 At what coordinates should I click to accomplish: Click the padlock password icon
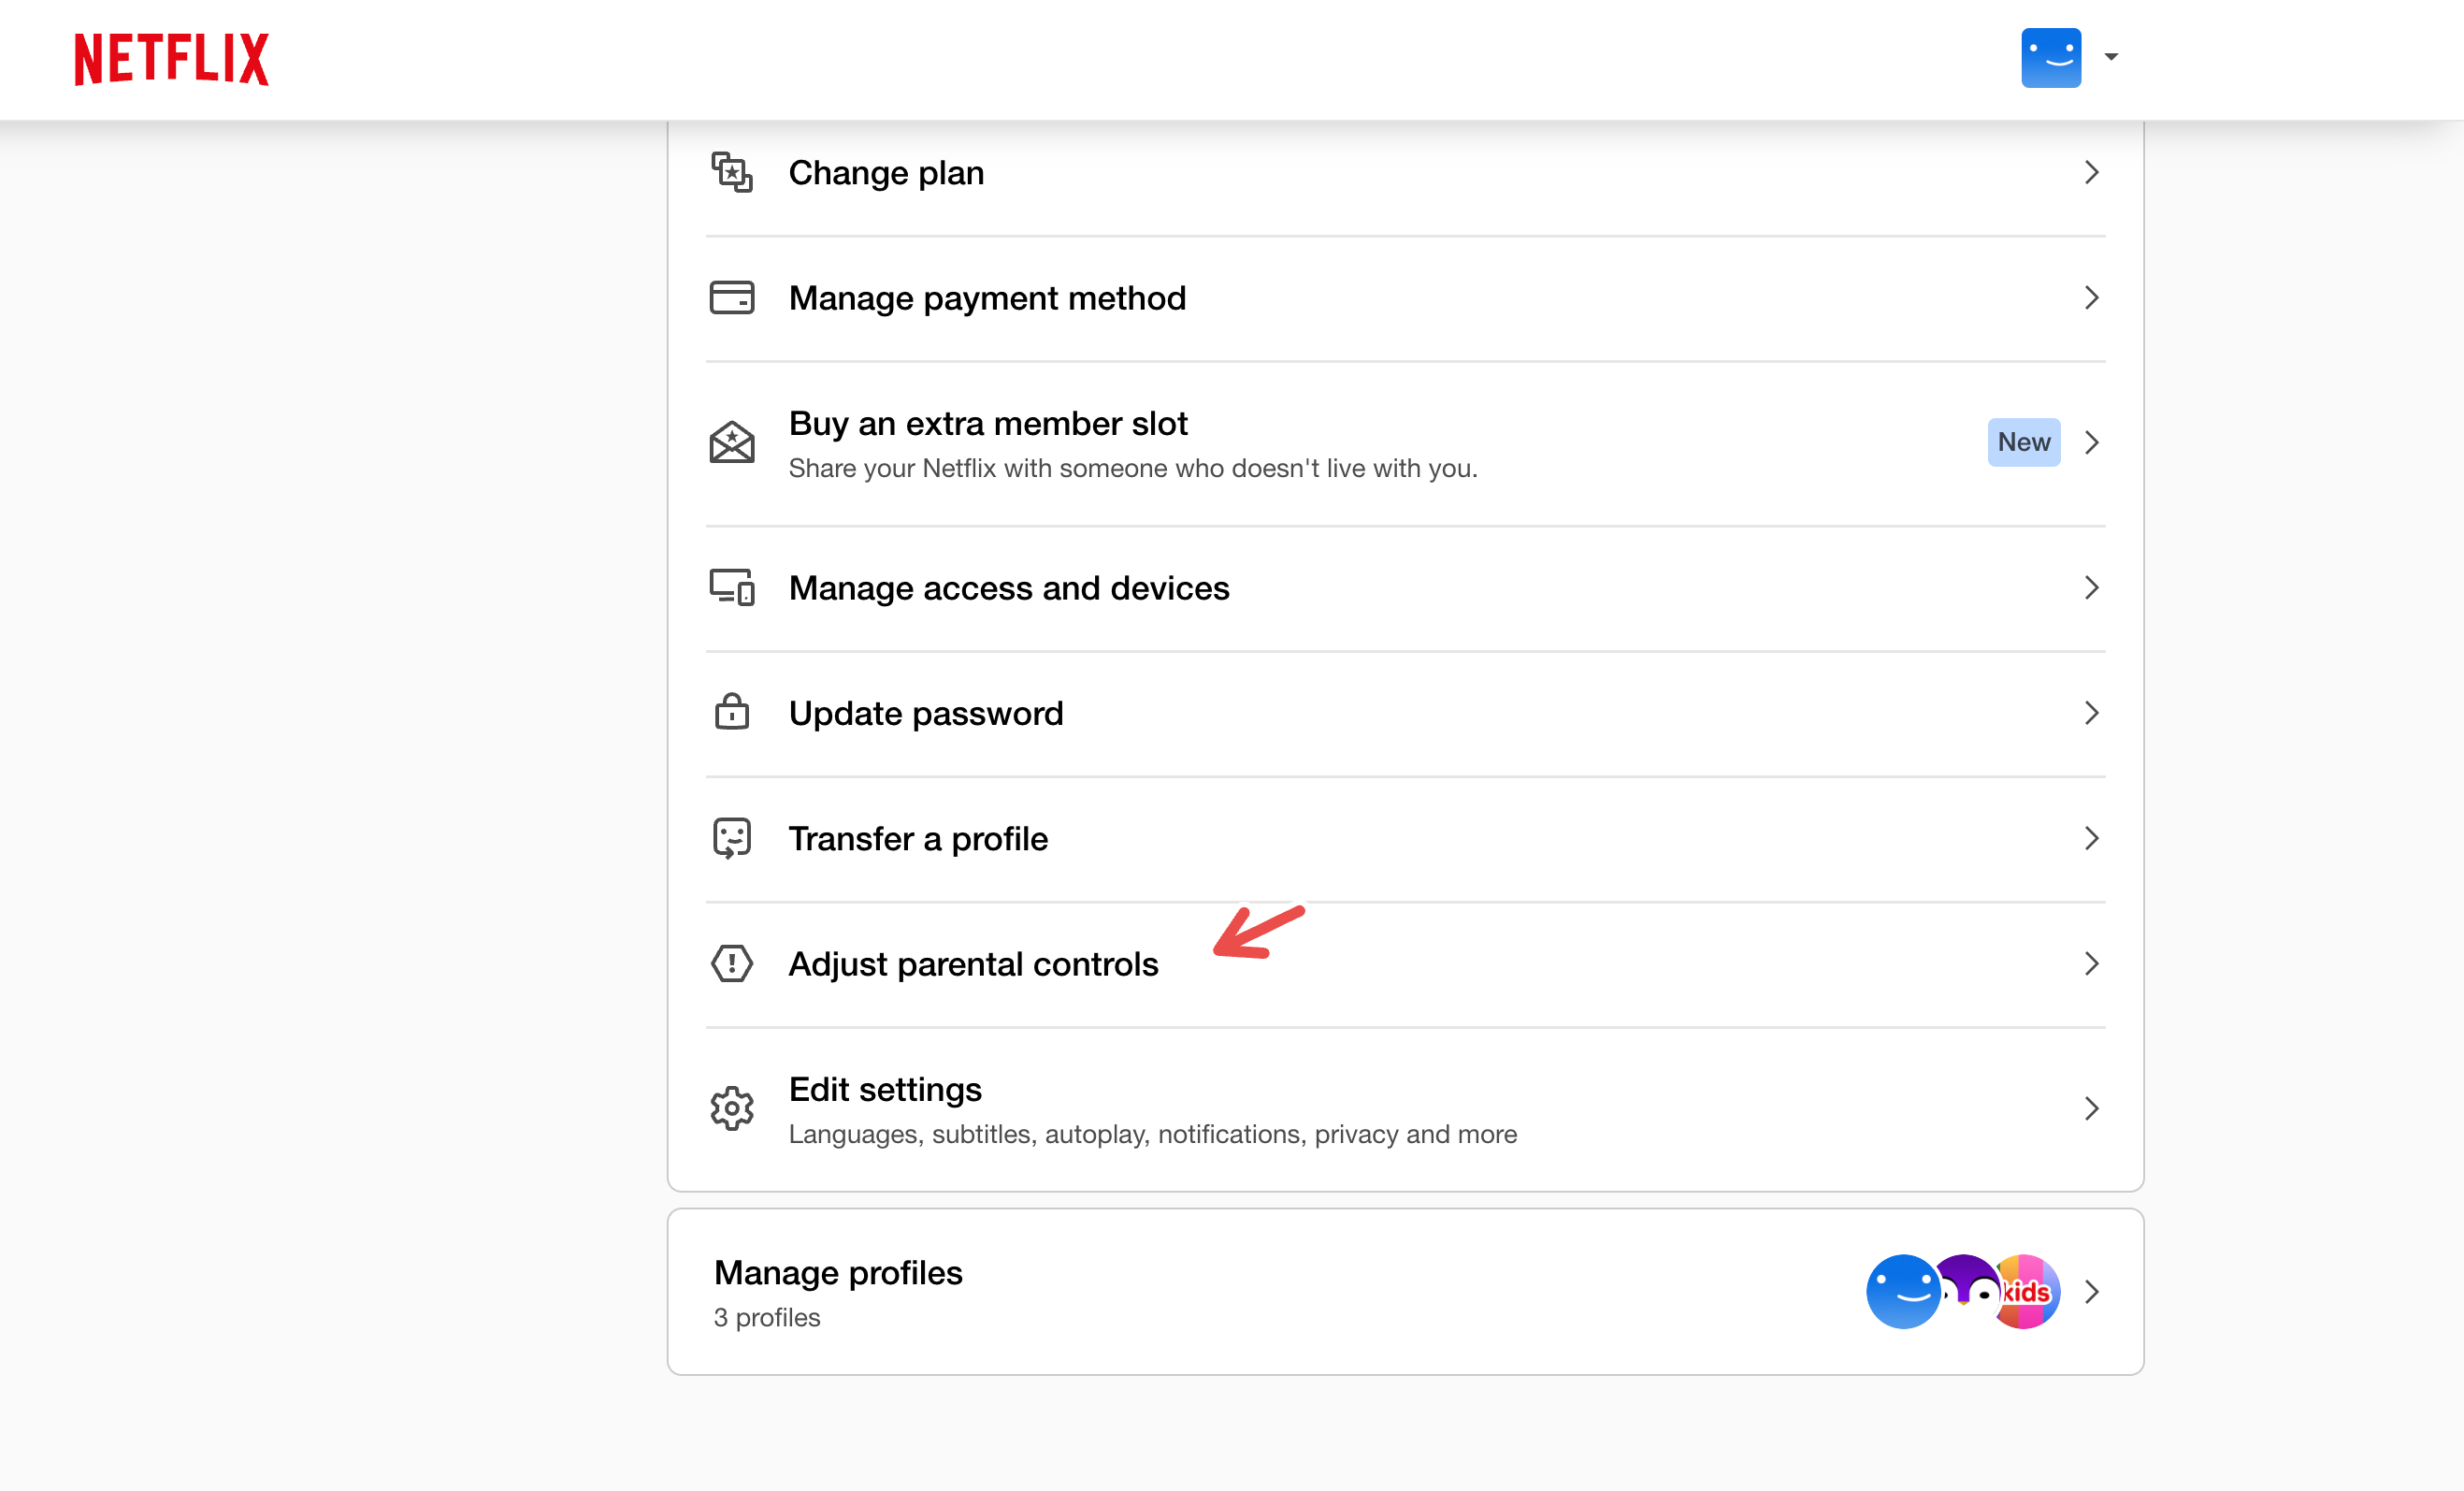pos(732,711)
